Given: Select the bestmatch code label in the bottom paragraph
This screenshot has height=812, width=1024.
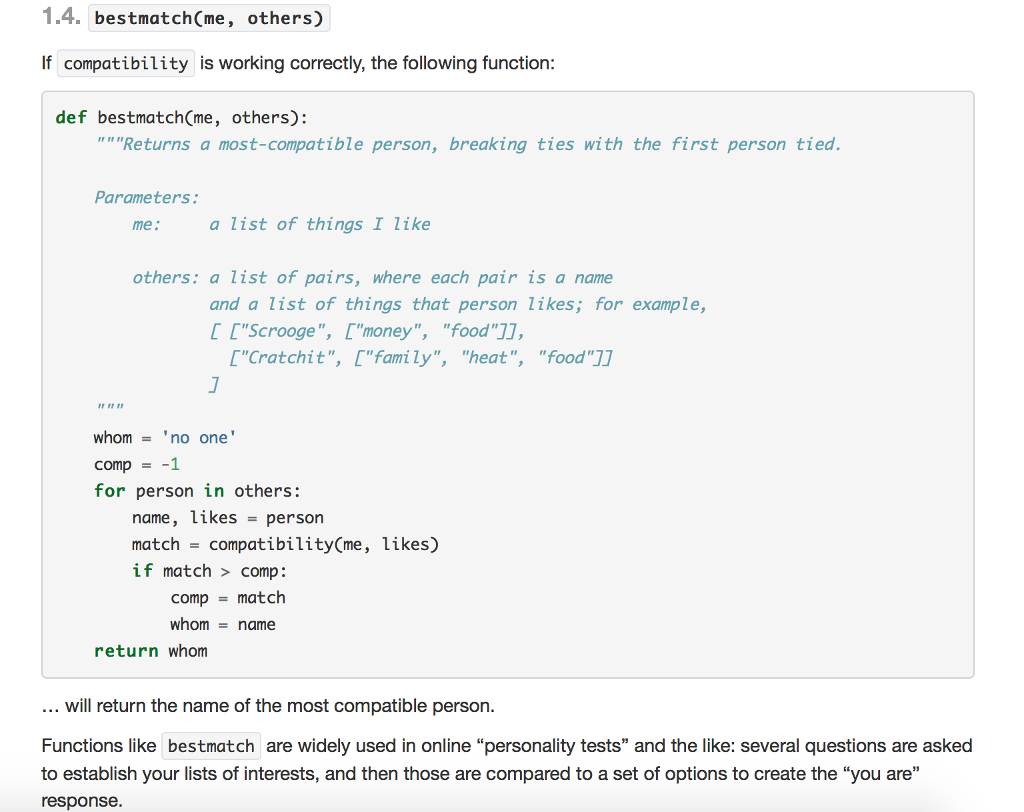Looking at the screenshot, I should [210, 745].
